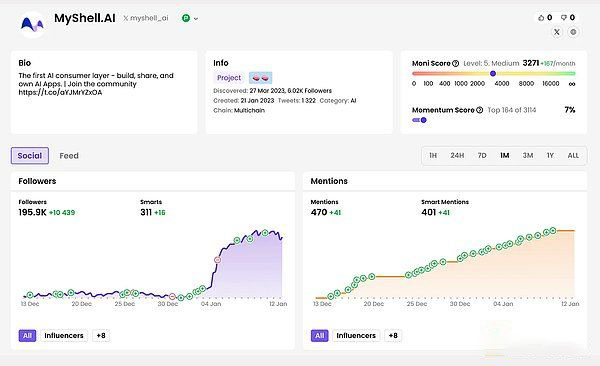
Task: Switch to the Feed tab
Action: pyautogui.click(x=69, y=156)
